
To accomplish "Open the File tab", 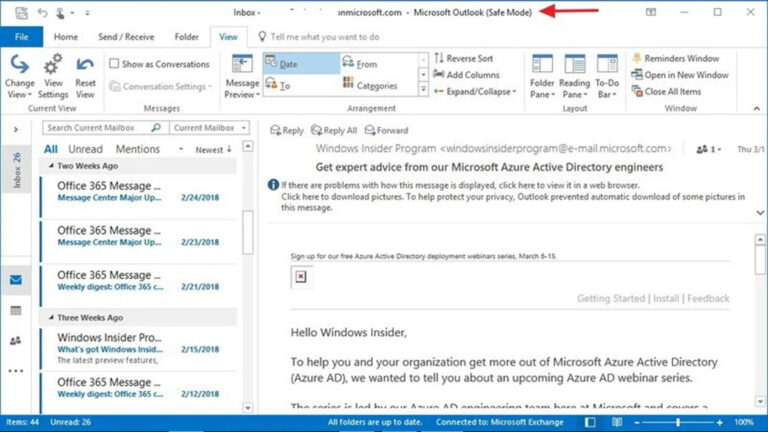I will coord(22,37).
